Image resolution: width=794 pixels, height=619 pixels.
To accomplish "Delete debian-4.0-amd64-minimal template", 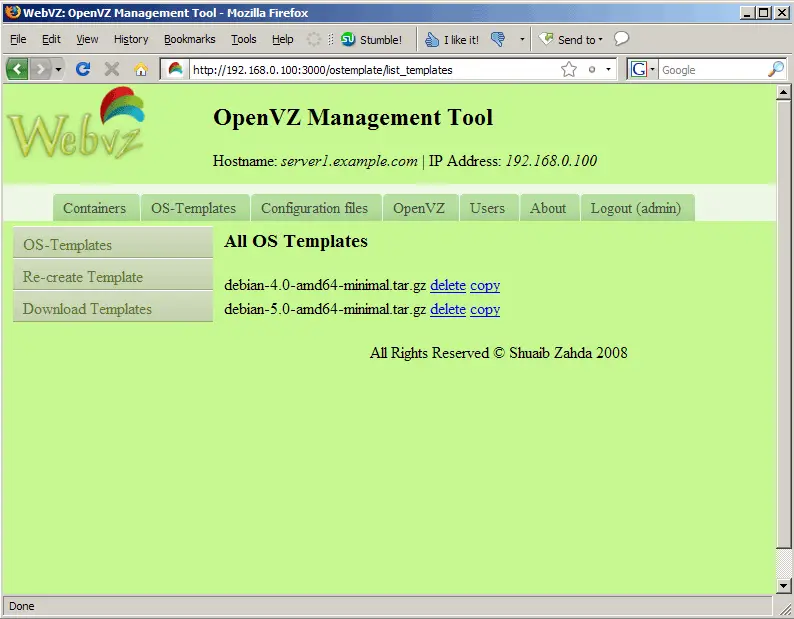I will [448, 285].
